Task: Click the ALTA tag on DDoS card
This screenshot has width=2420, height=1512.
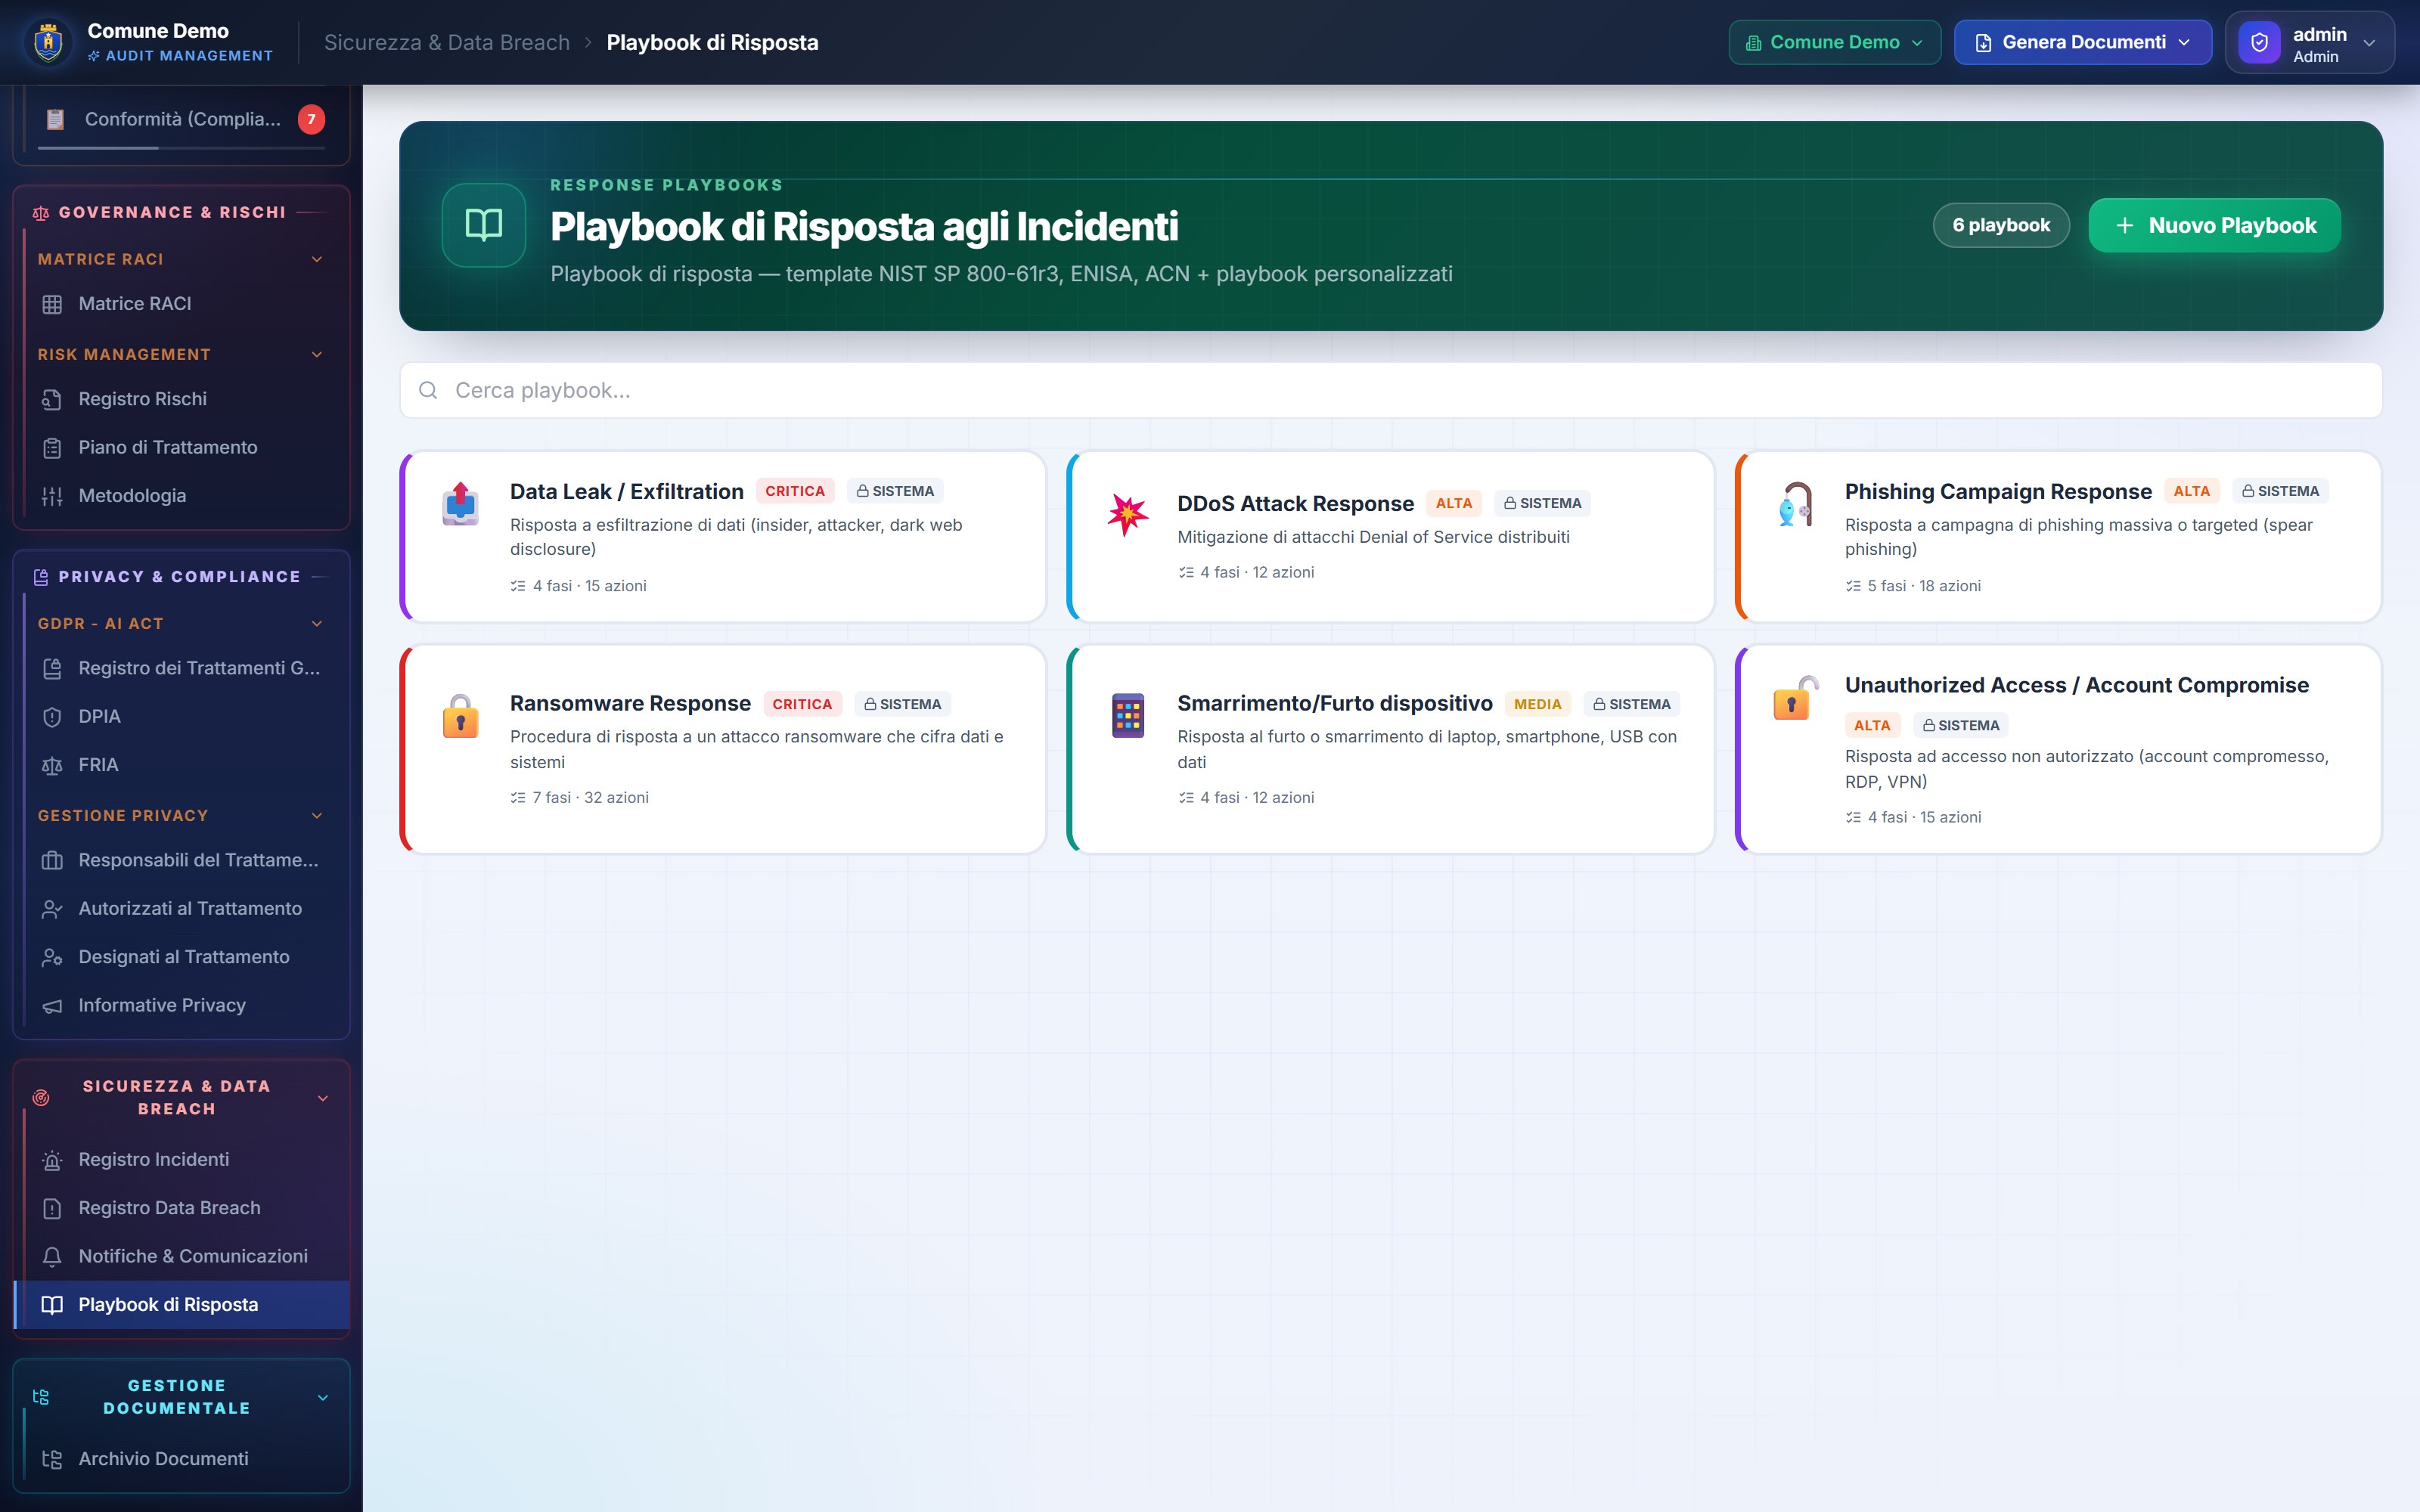Action: [x=1454, y=503]
